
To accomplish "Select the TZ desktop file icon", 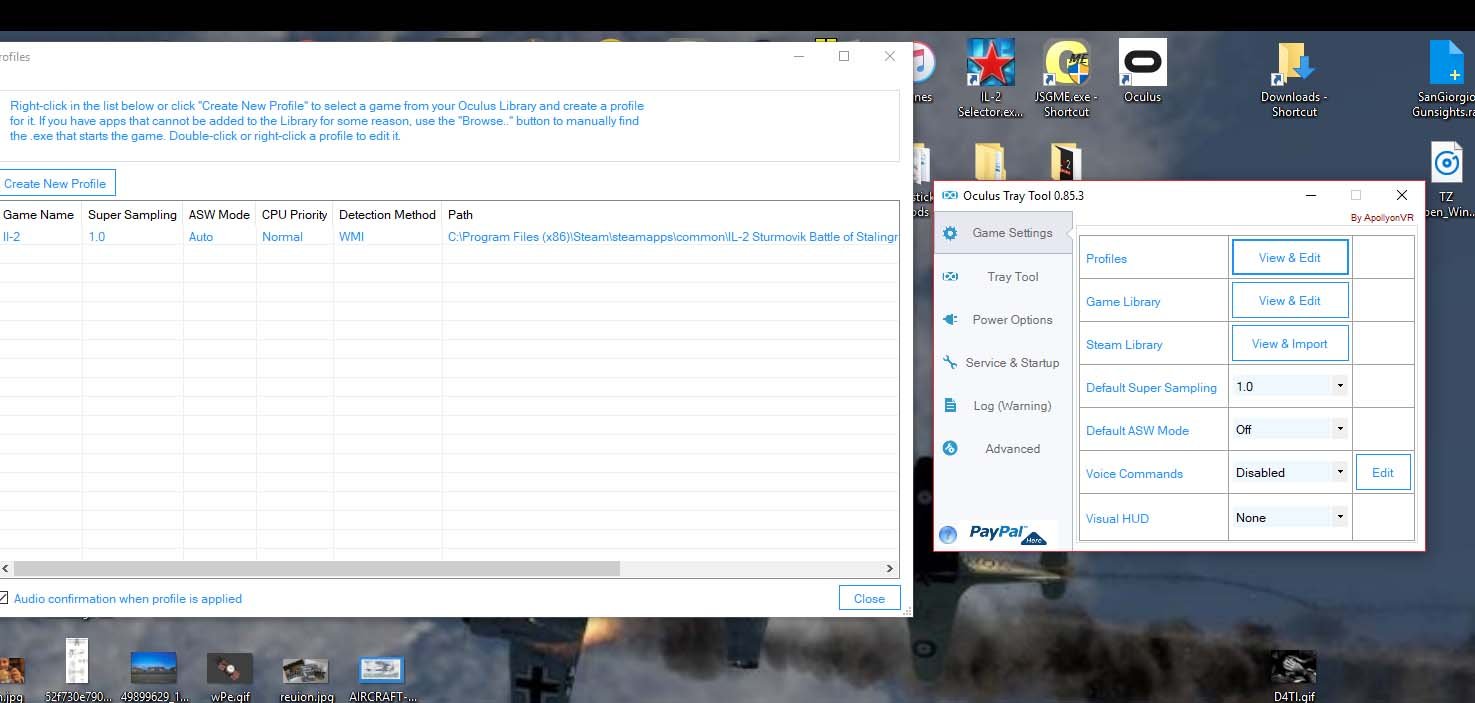I will pyautogui.click(x=1446, y=181).
